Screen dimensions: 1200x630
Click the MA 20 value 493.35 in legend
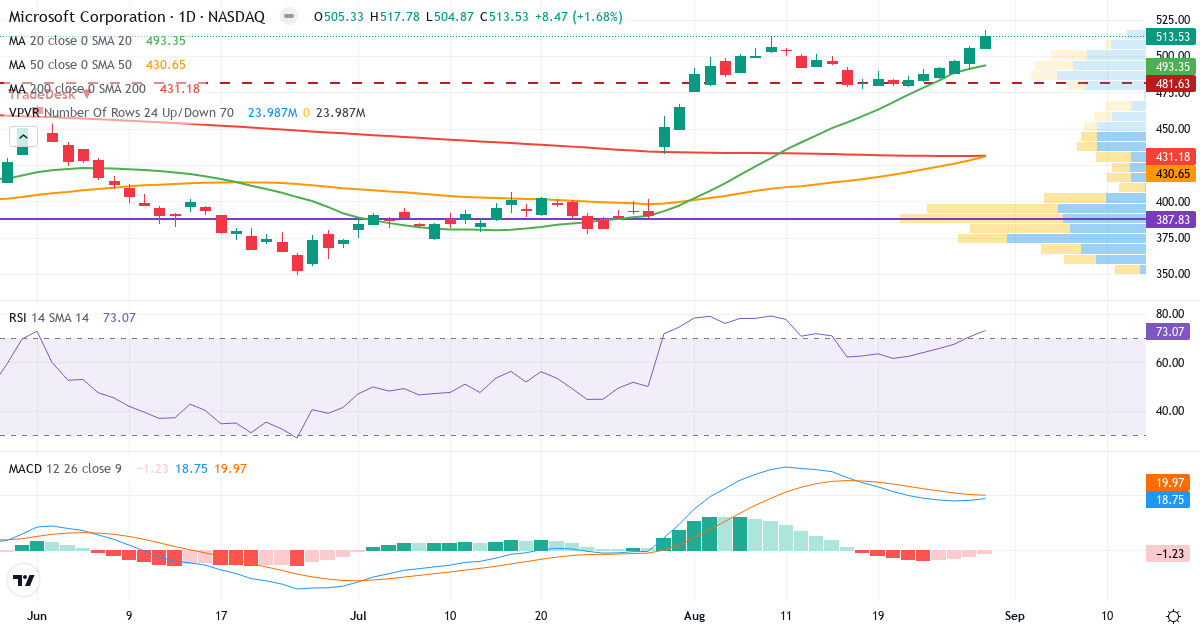click(166, 40)
